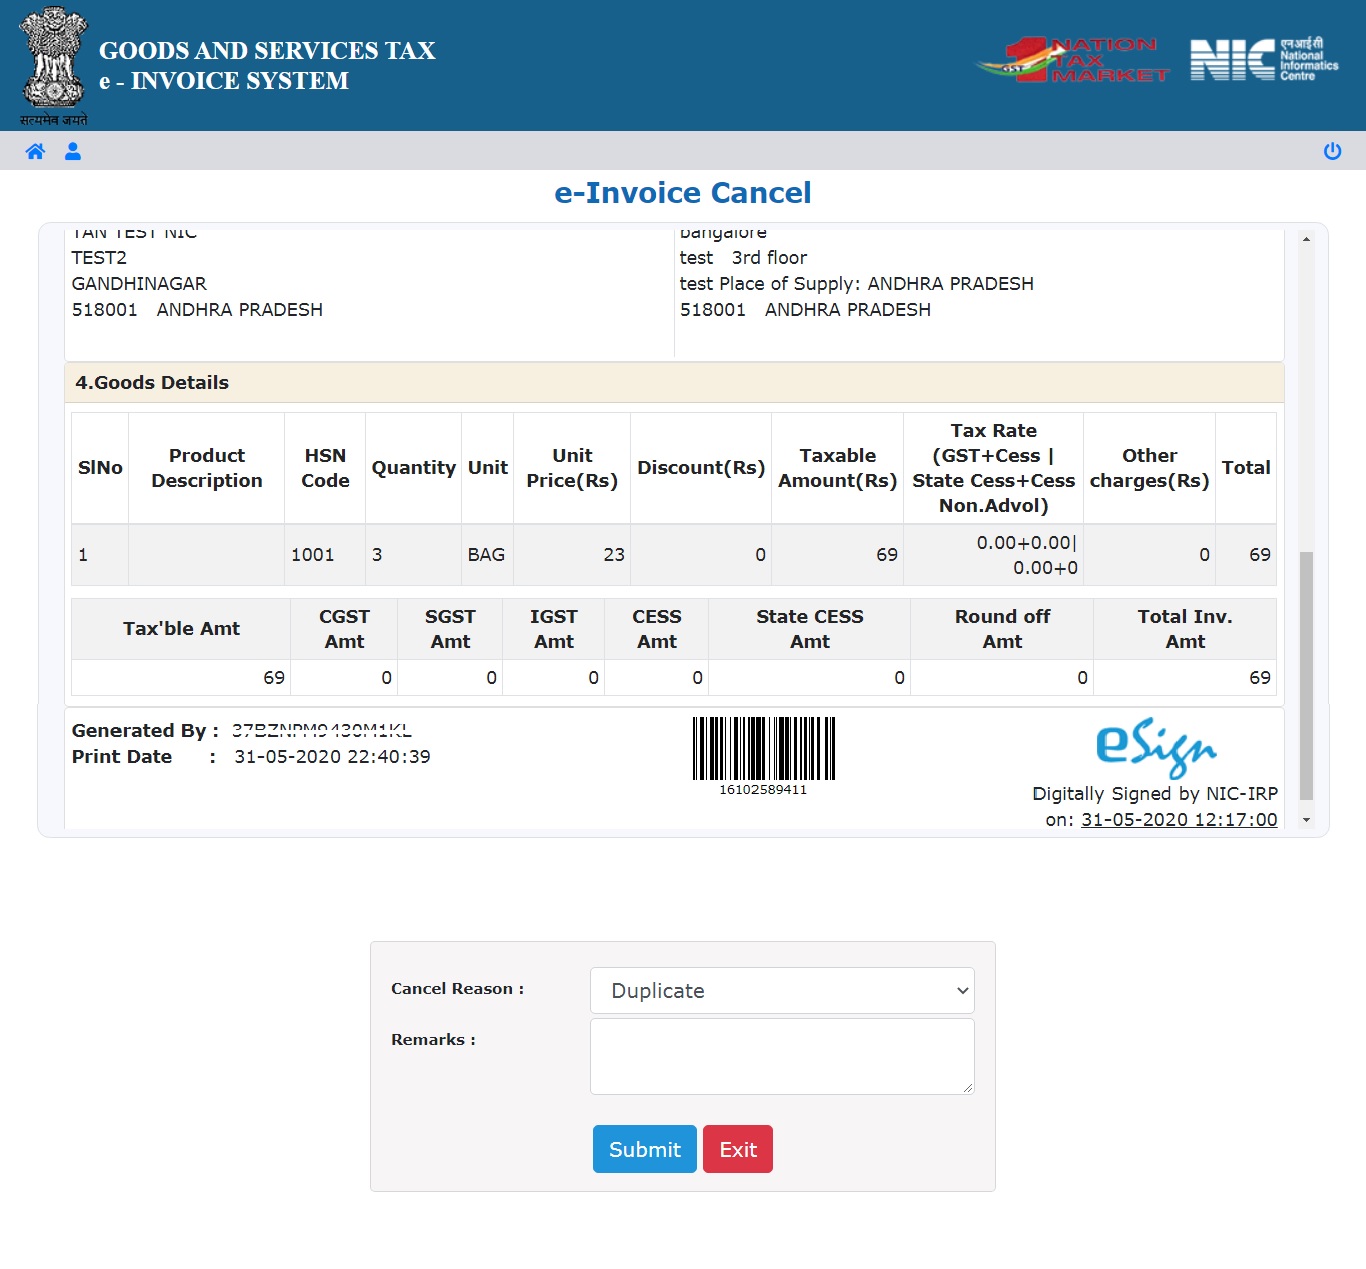Click the 'Generated By :' label
The image size is (1366, 1269).
pyautogui.click(x=145, y=731)
